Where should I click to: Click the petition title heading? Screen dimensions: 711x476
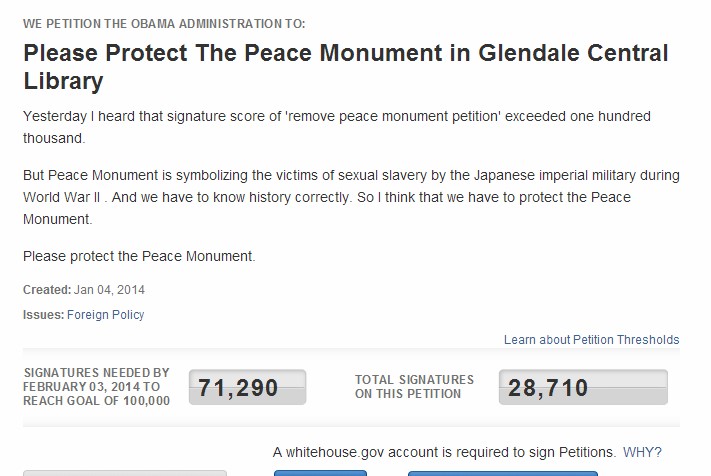[346, 67]
